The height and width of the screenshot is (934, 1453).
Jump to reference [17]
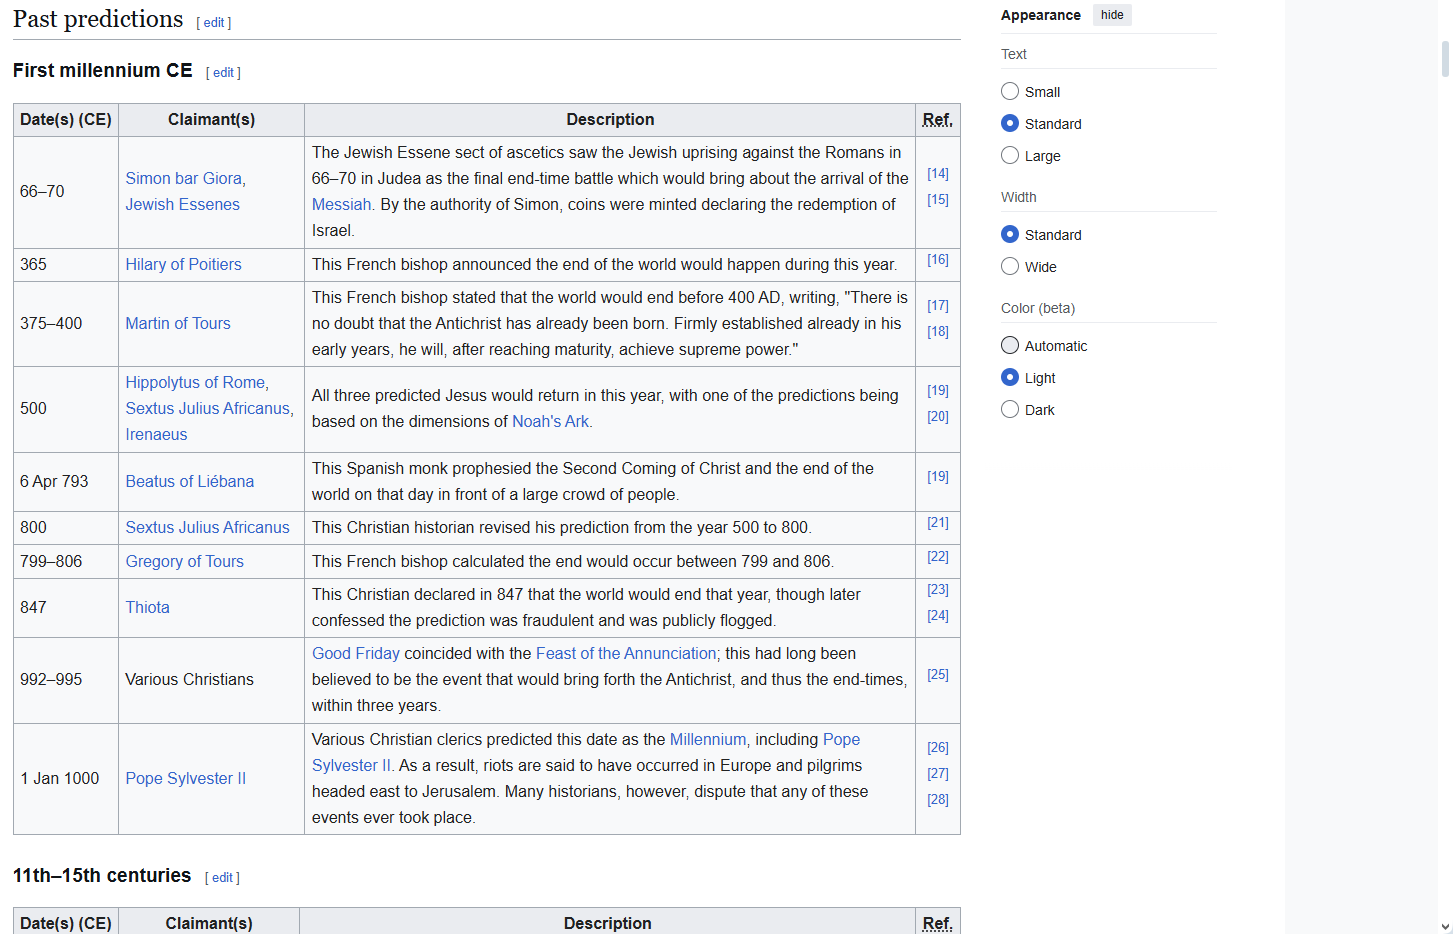click(x=938, y=305)
